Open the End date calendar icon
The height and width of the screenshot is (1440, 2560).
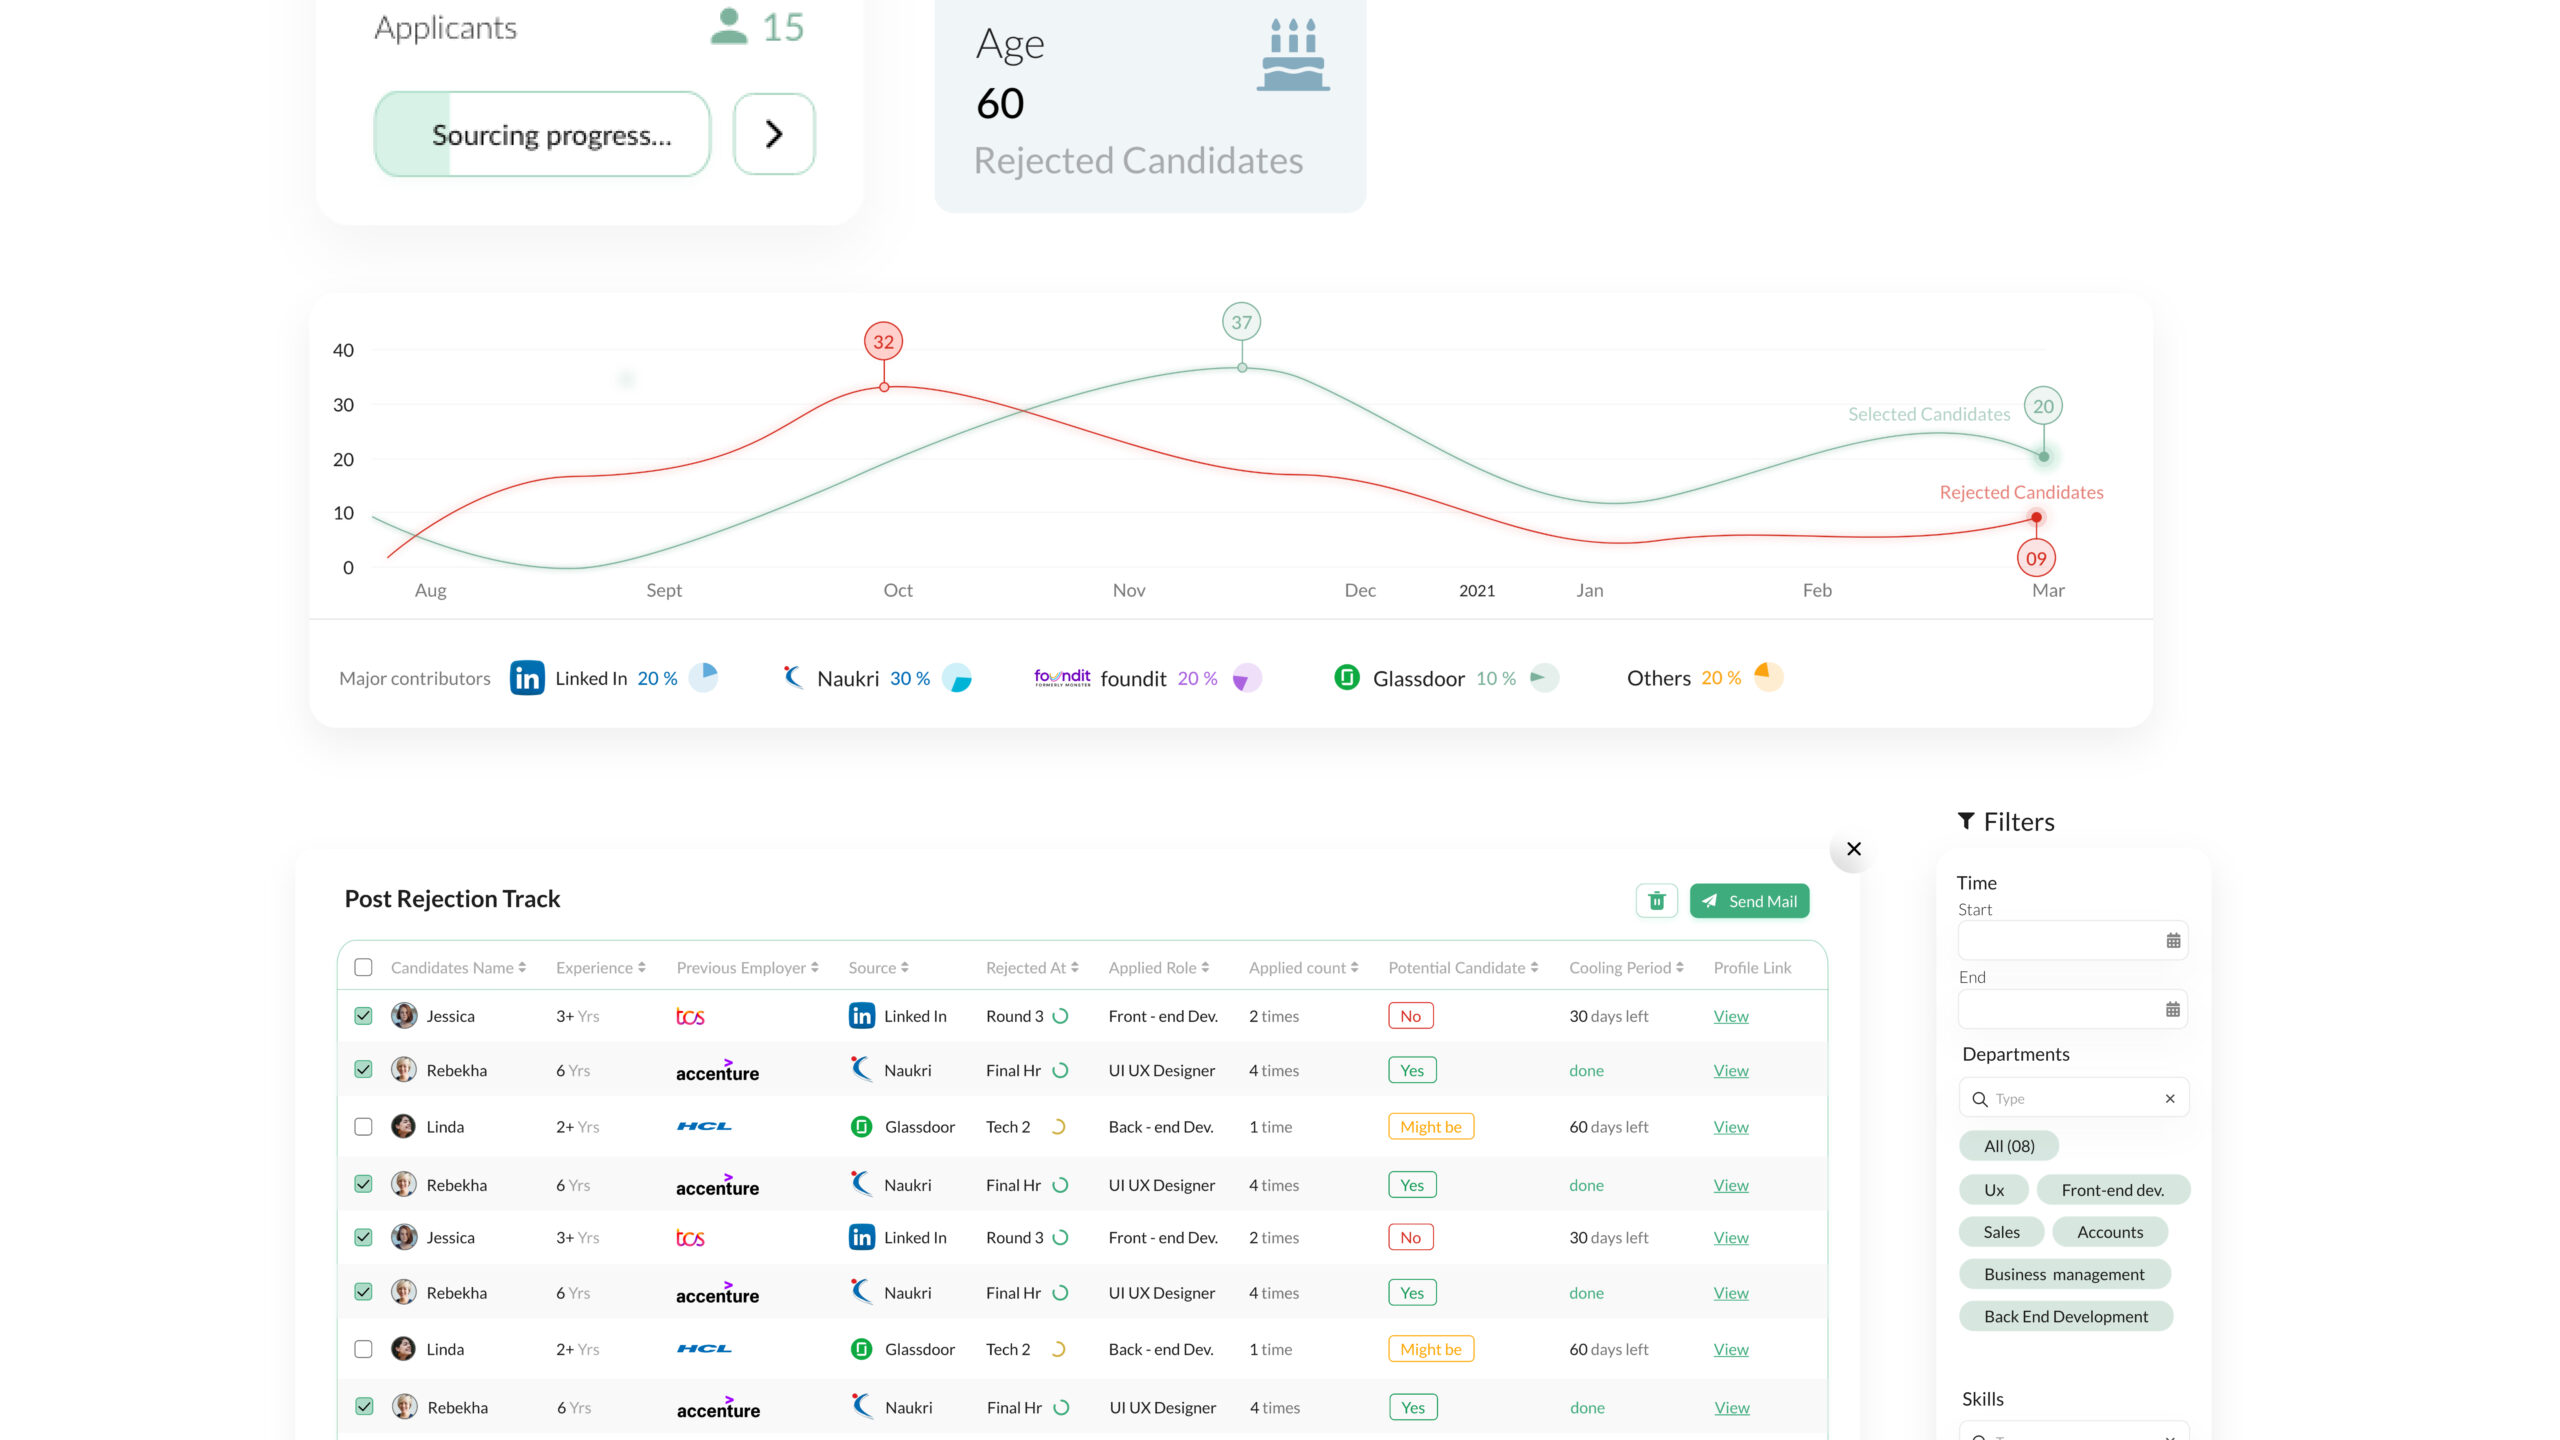pos(2172,1010)
